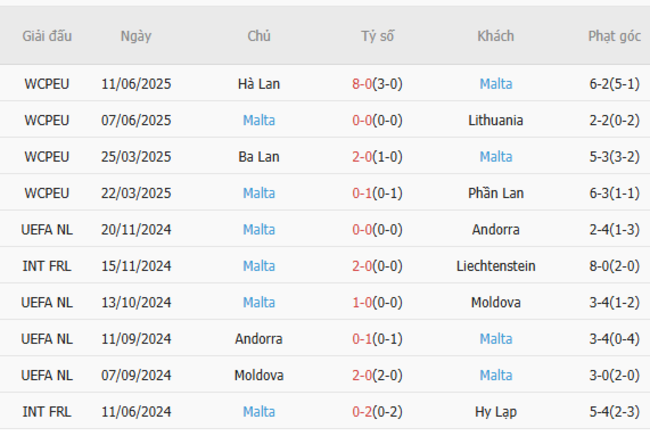650x436 pixels.
Task: Open the 0-2 score on 11/06/2024
Action: 362,411
